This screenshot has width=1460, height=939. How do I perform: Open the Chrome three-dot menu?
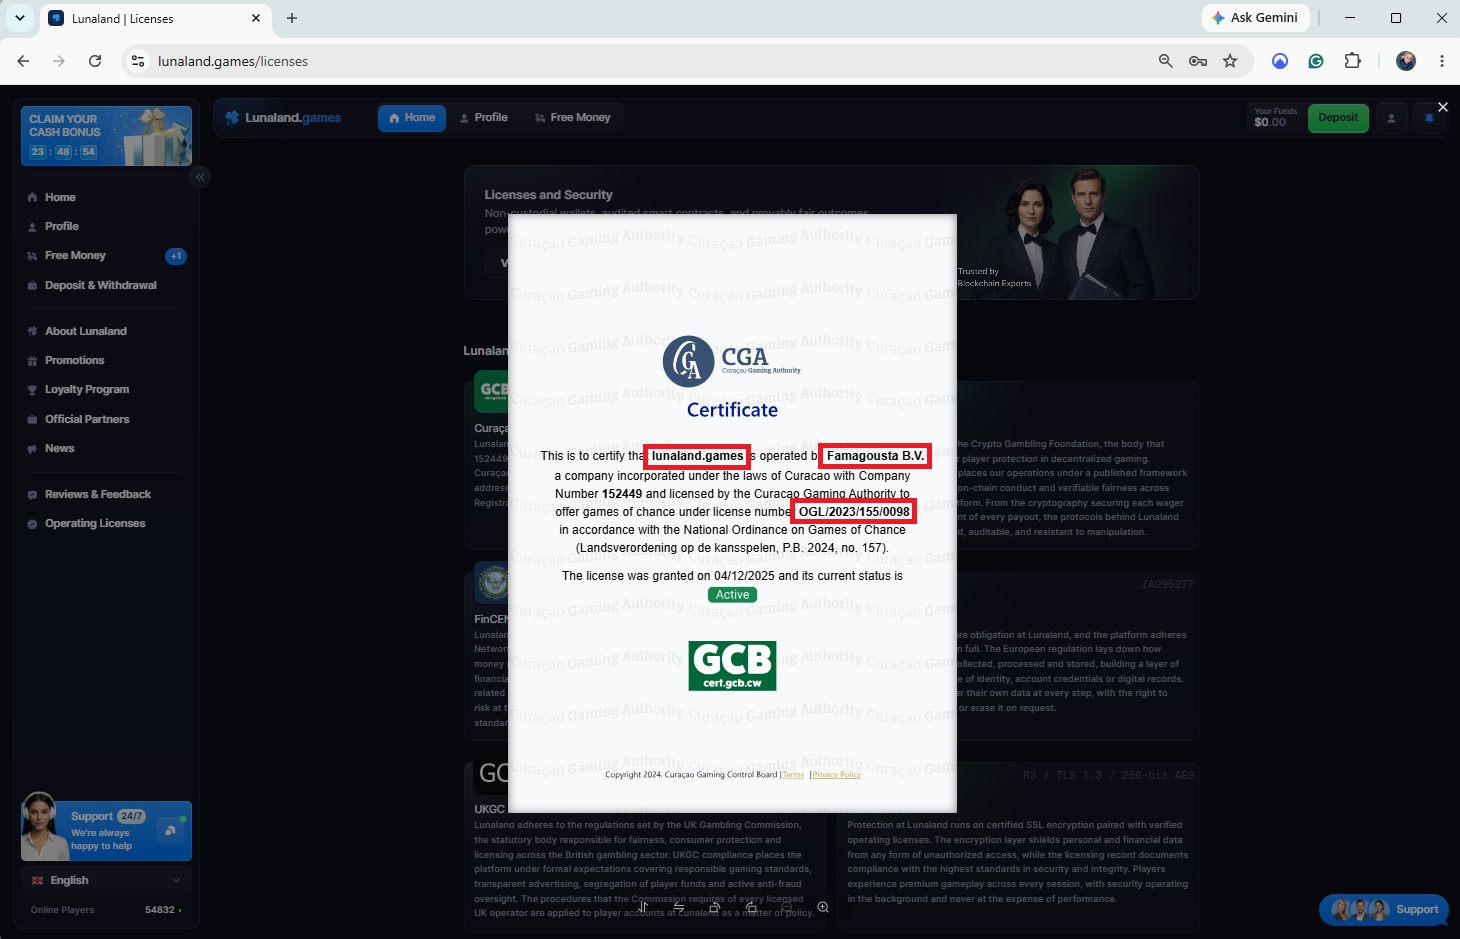tap(1441, 61)
